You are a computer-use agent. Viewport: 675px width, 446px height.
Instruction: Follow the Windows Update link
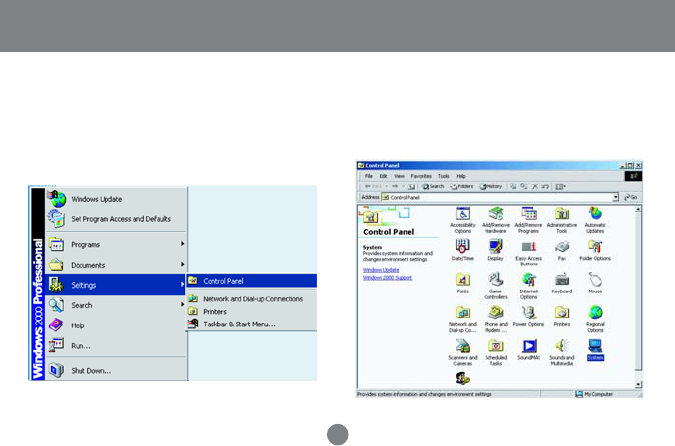[381, 270]
